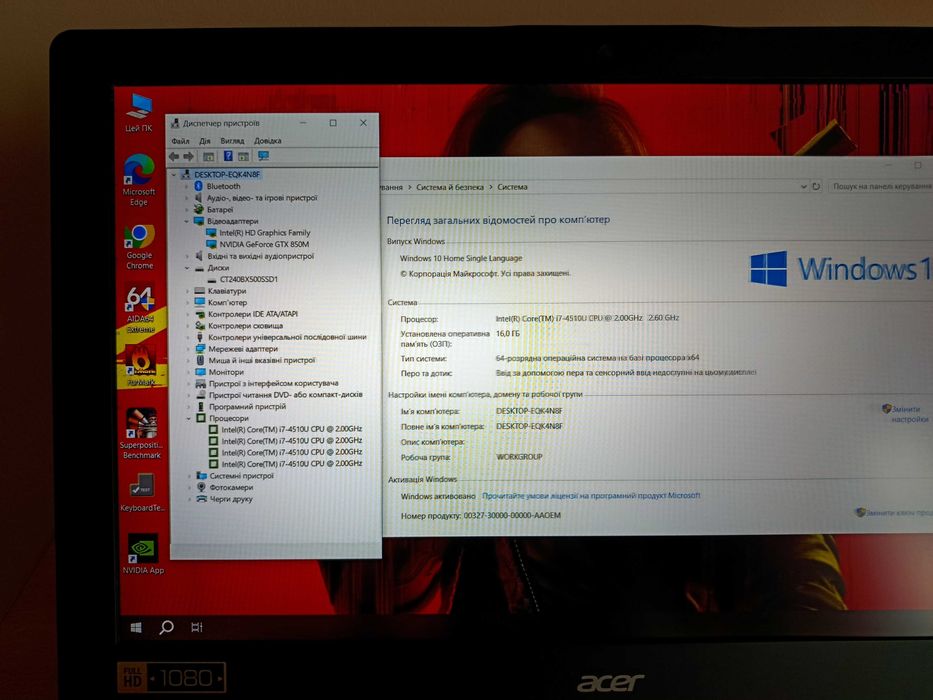Click the product number 00327-30000-00000-AAOEM
This screenshot has height=700, width=933.
pyautogui.click(x=512, y=515)
